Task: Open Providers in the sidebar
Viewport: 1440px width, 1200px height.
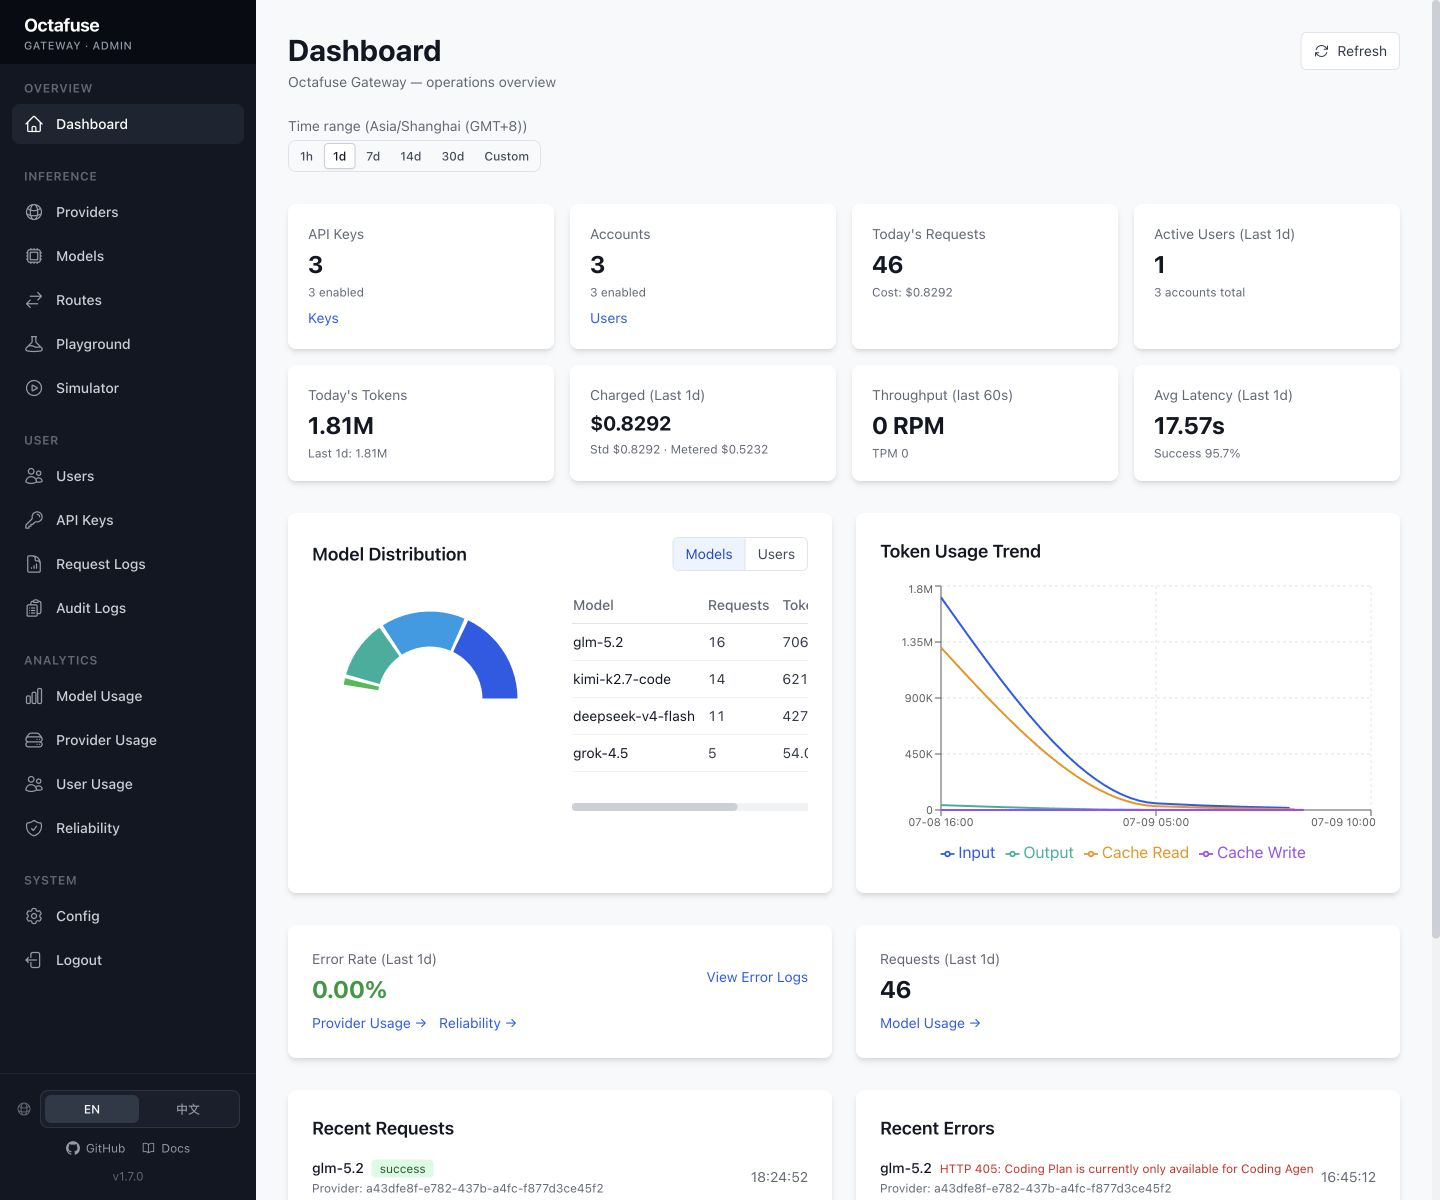Action: pos(128,212)
